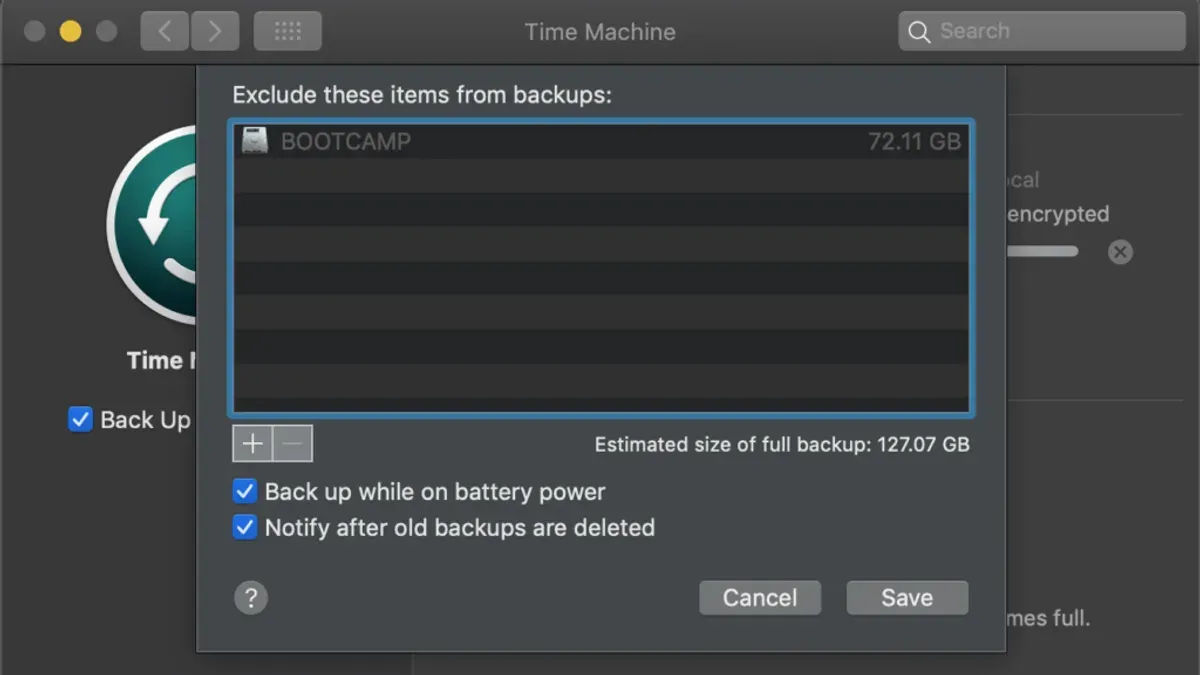Toggle Back up while on battery power

pos(245,491)
